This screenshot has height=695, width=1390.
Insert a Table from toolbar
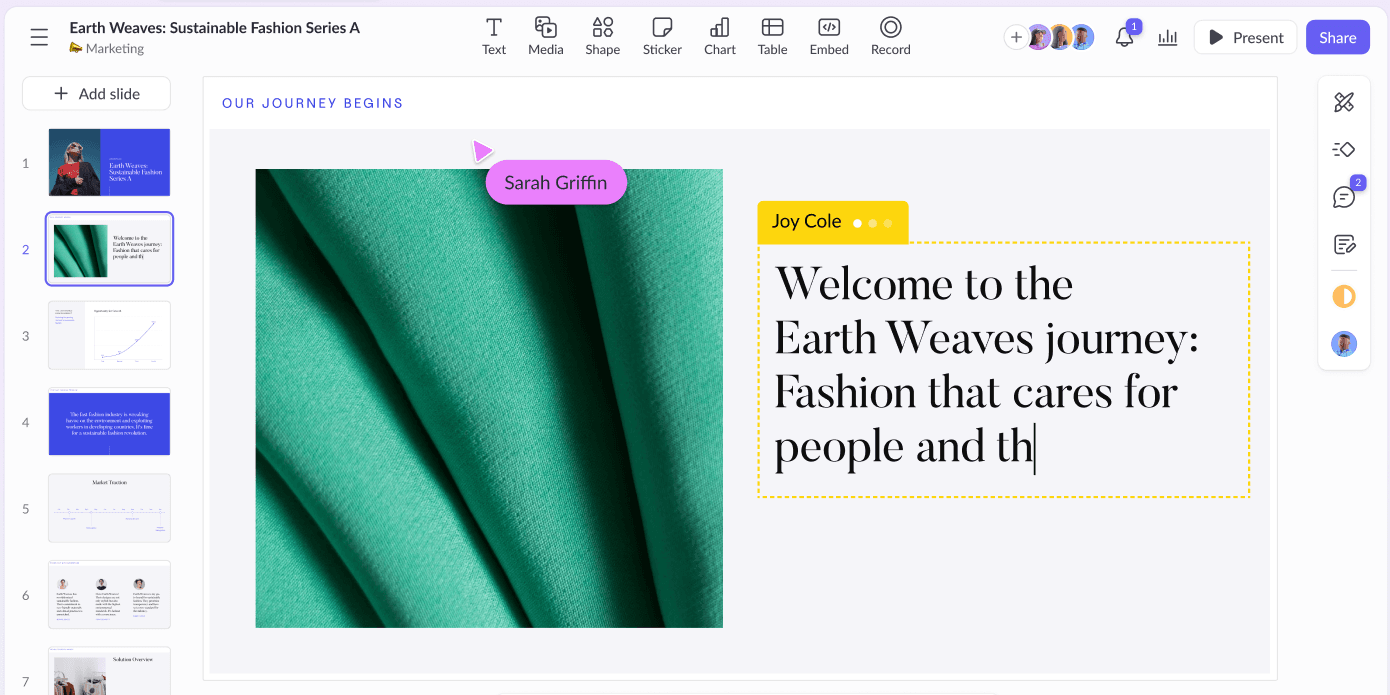772,37
